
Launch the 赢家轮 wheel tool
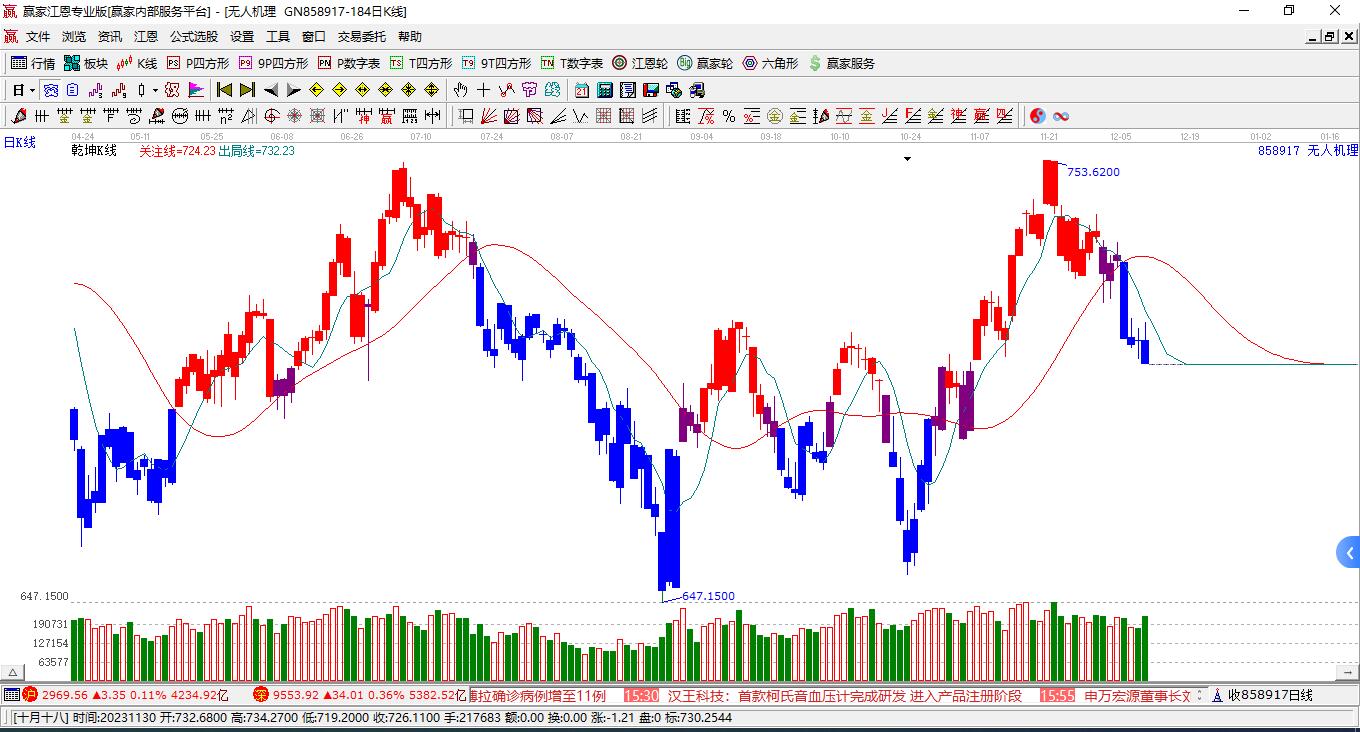(x=705, y=63)
